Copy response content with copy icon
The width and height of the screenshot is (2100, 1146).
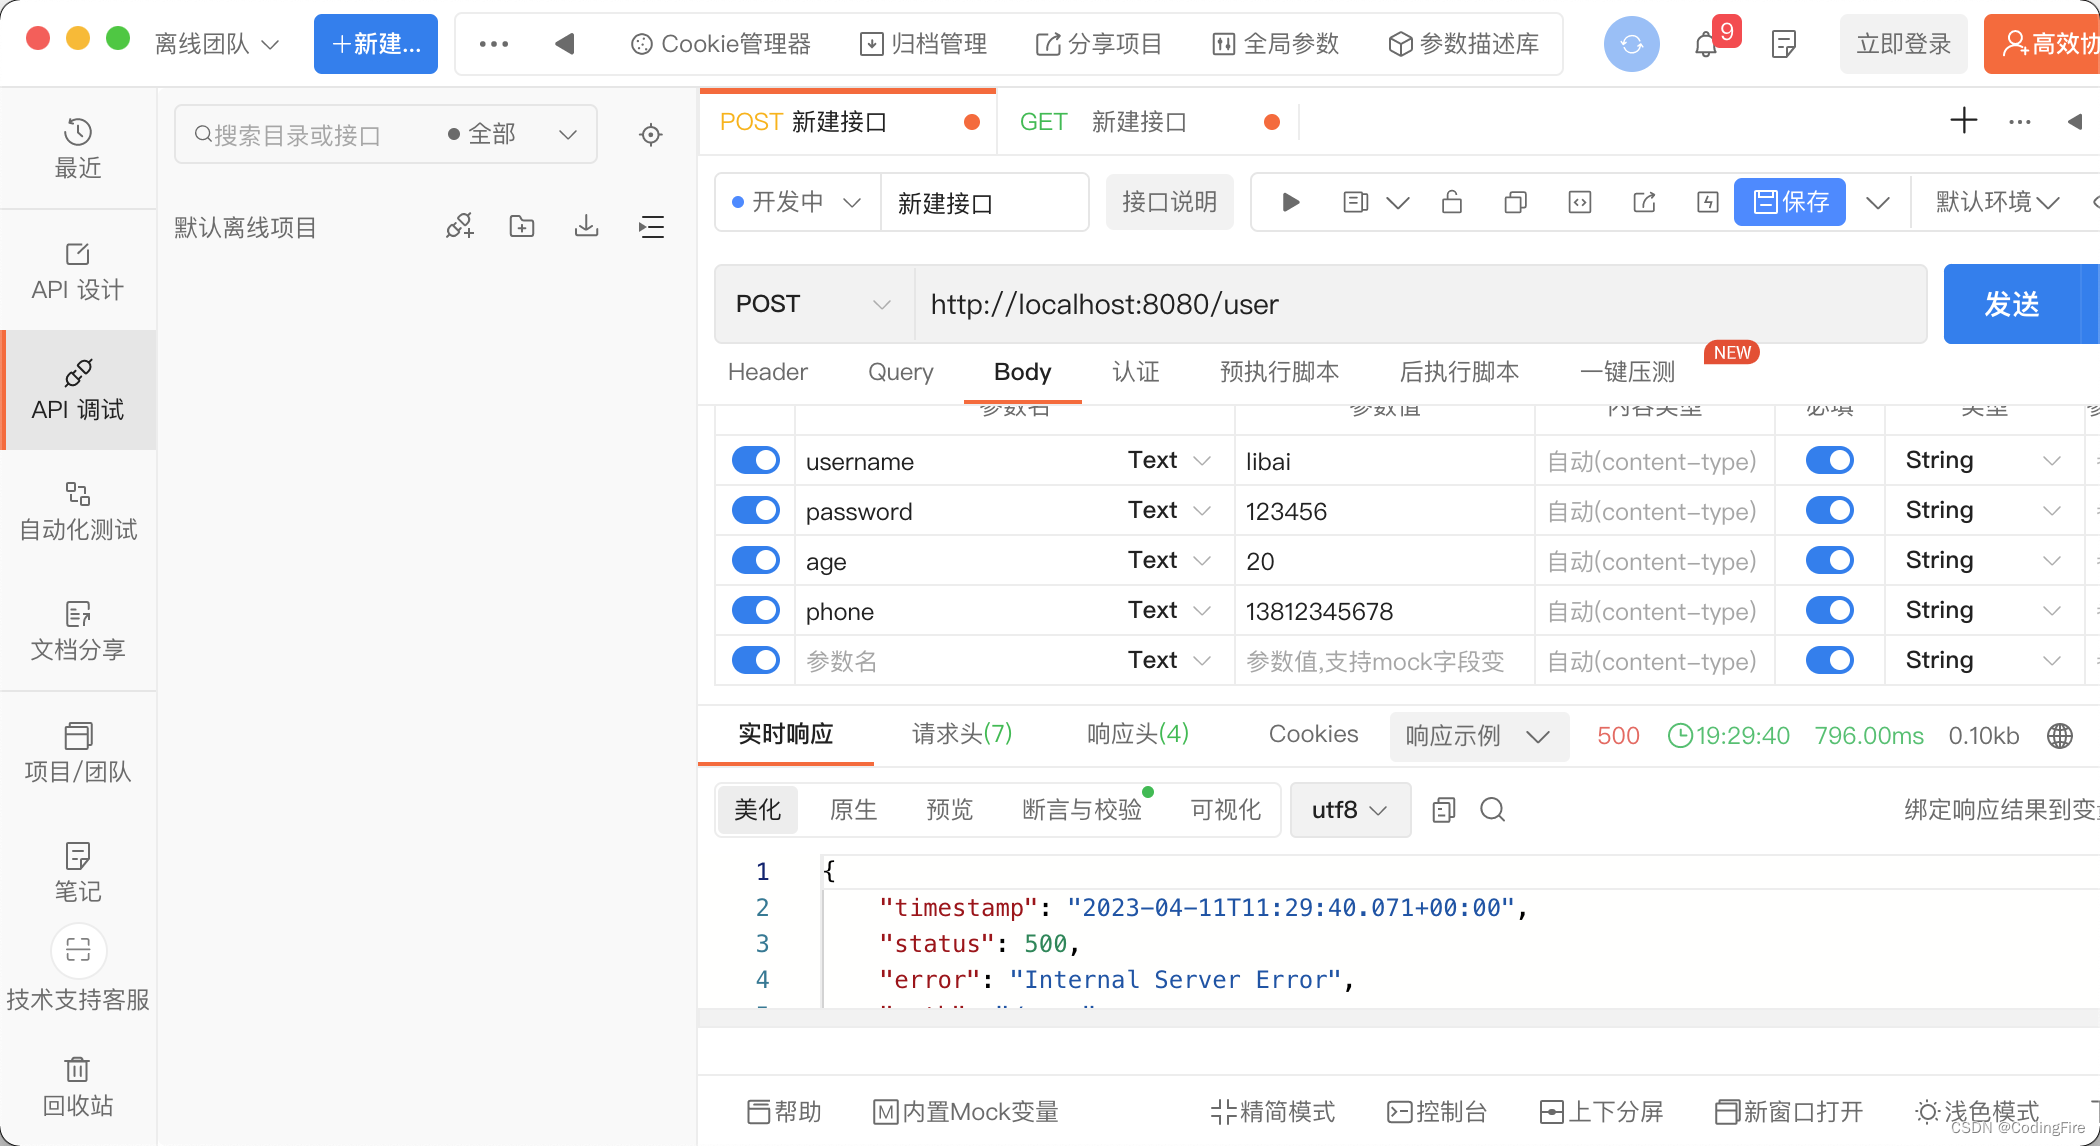pos(1443,810)
